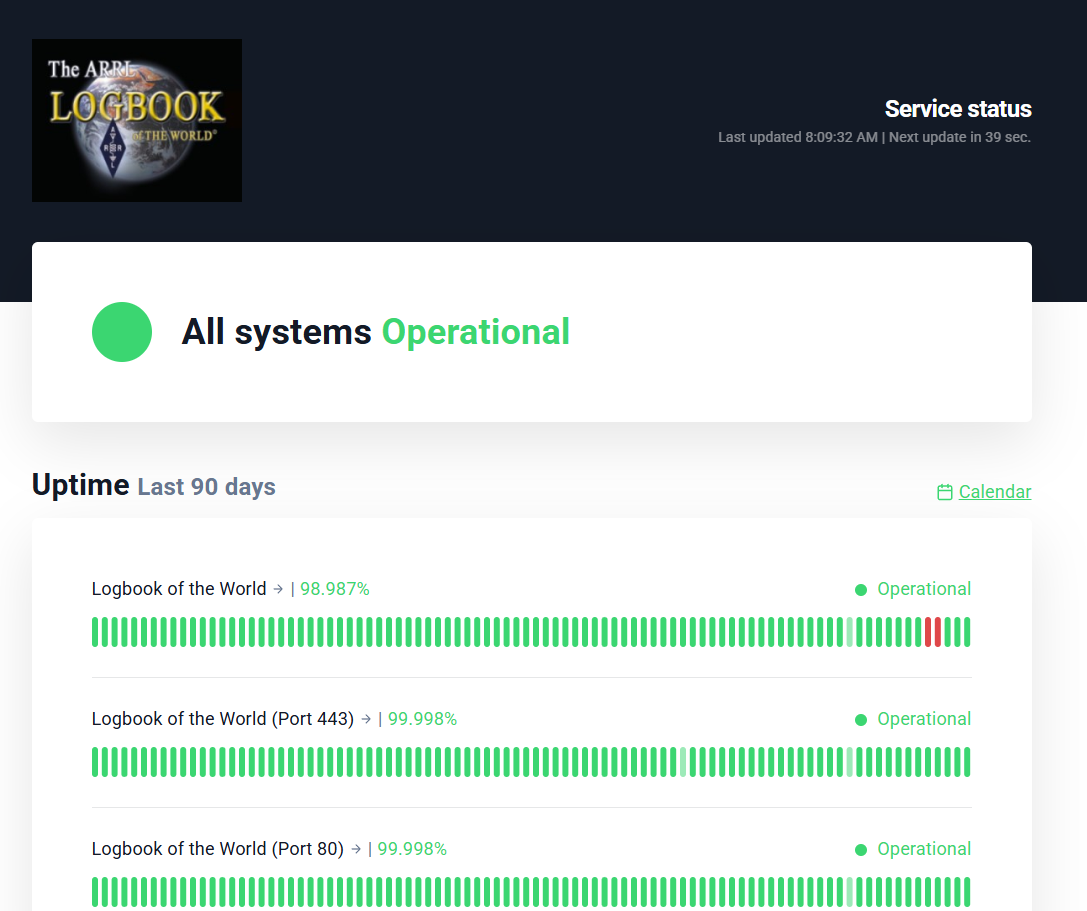Click the 'All systems Operational' heading
The image size is (1087, 911).
point(376,331)
